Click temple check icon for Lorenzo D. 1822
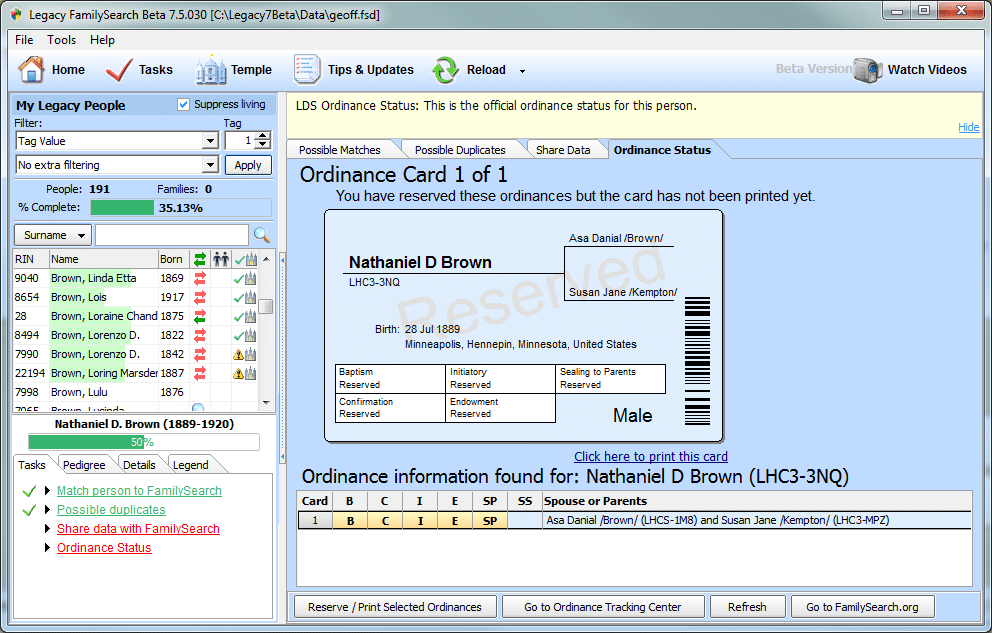 tap(245, 335)
